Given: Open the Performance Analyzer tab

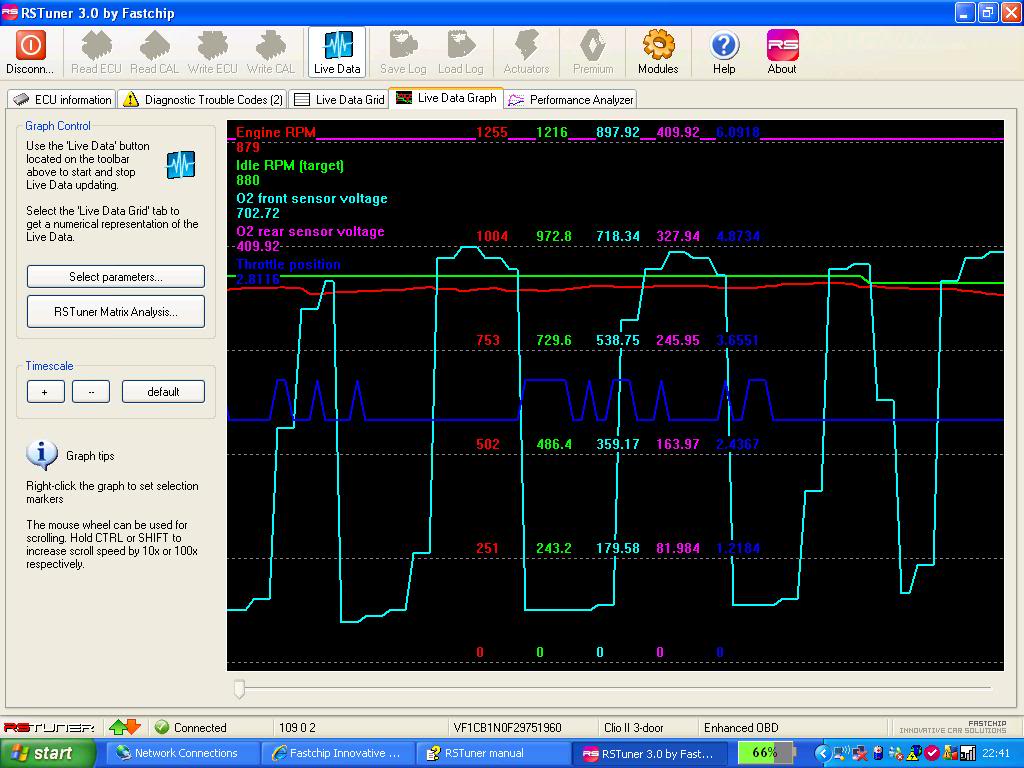Looking at the screenshot, I should (571, 100).
